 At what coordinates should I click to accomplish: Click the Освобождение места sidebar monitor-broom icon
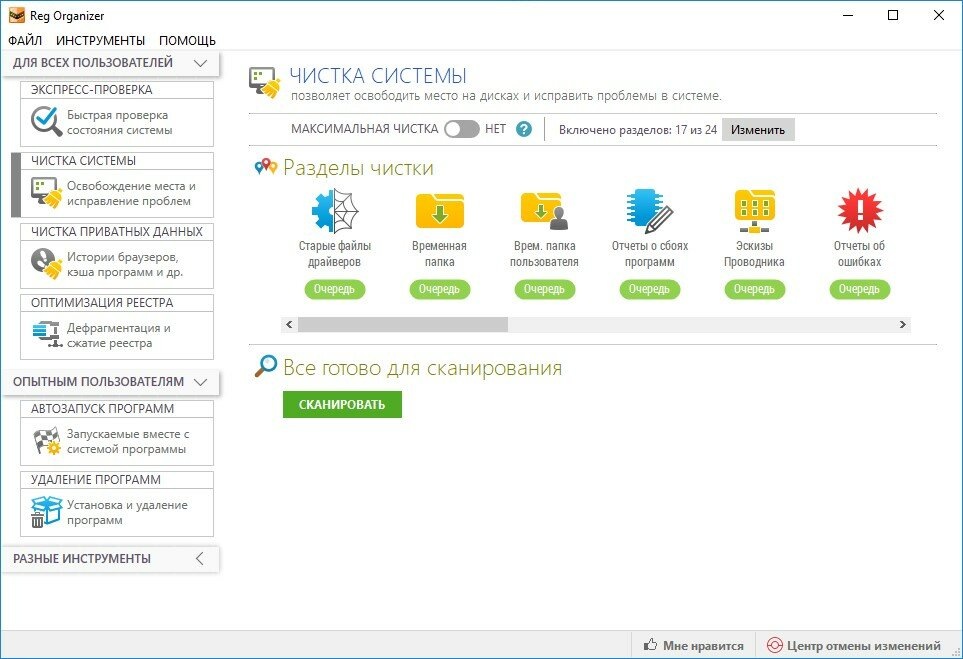pos(47,193)
